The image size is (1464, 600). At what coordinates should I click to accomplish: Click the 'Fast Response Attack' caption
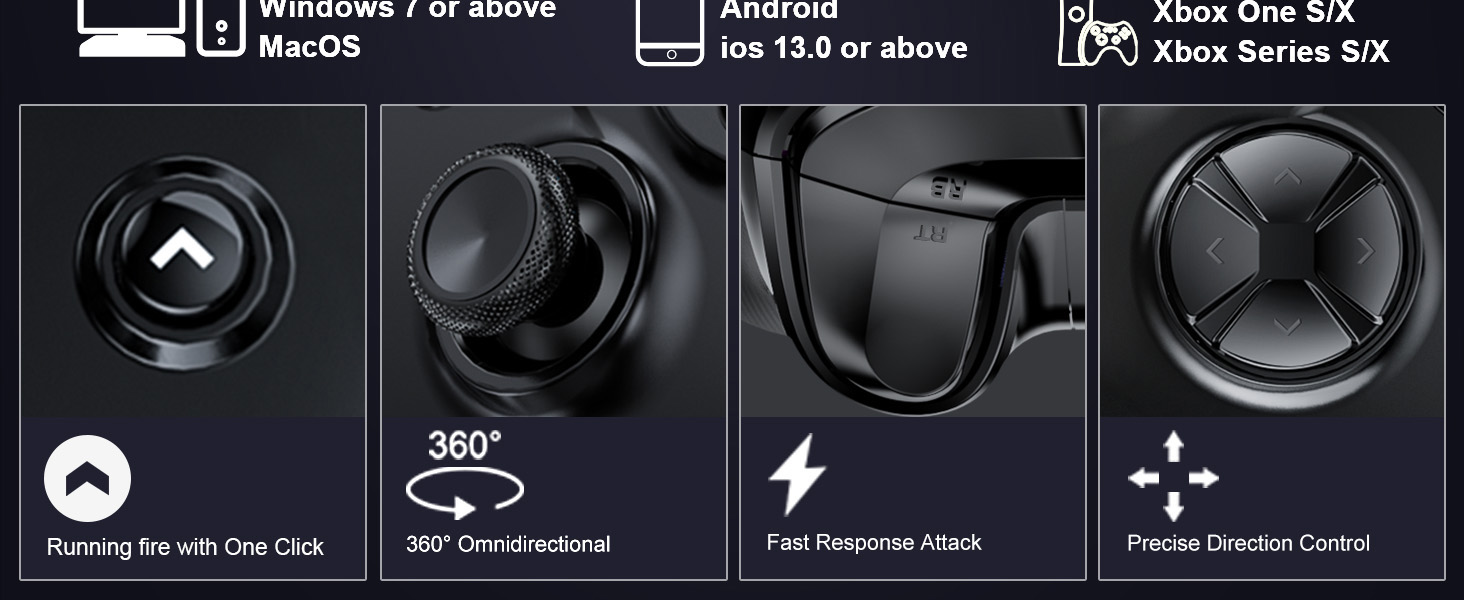(x=874, y=543)
